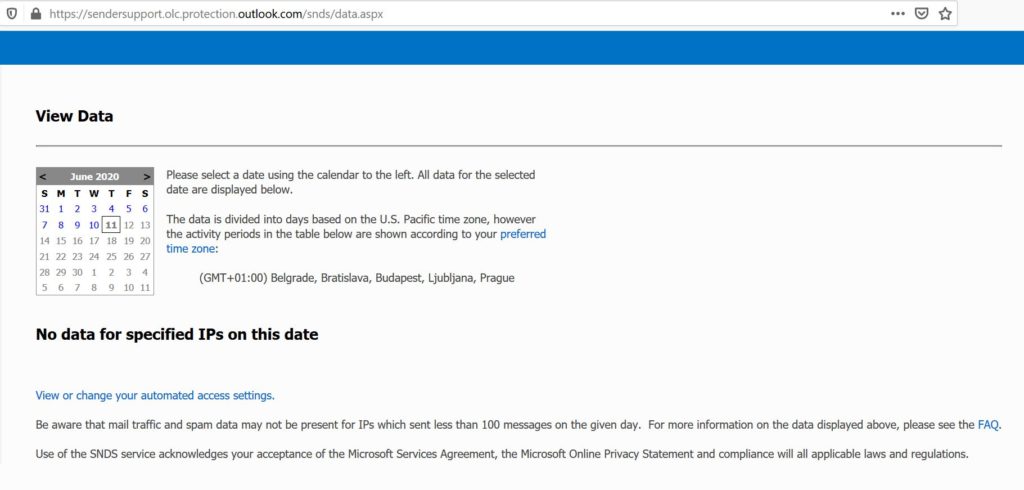Open the FAQ link
Viewport: 1024px width, 490px height.
(988, 425)
